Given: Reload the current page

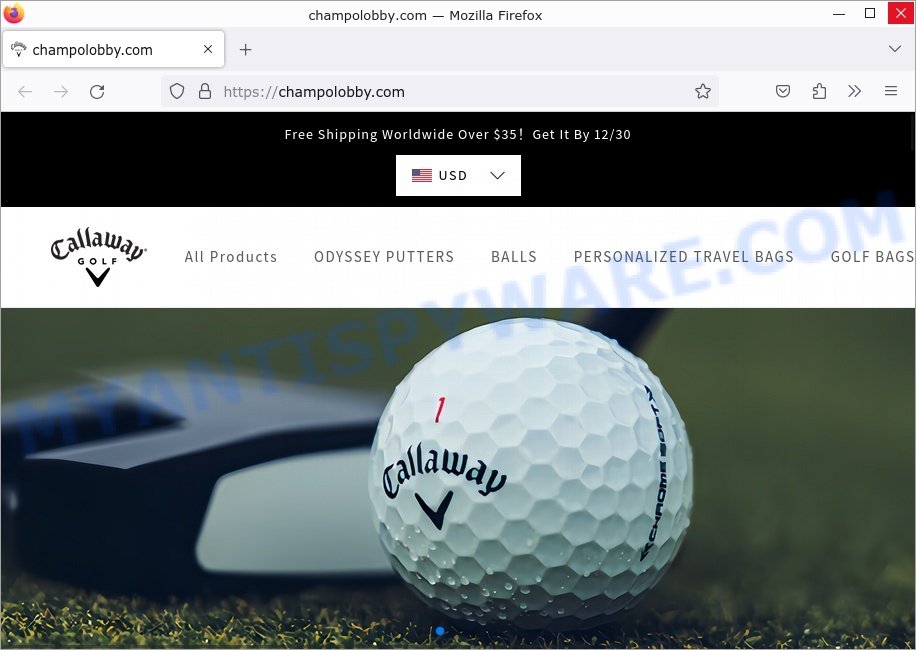Looking at the screenshot, I should [x=97, y=92].
